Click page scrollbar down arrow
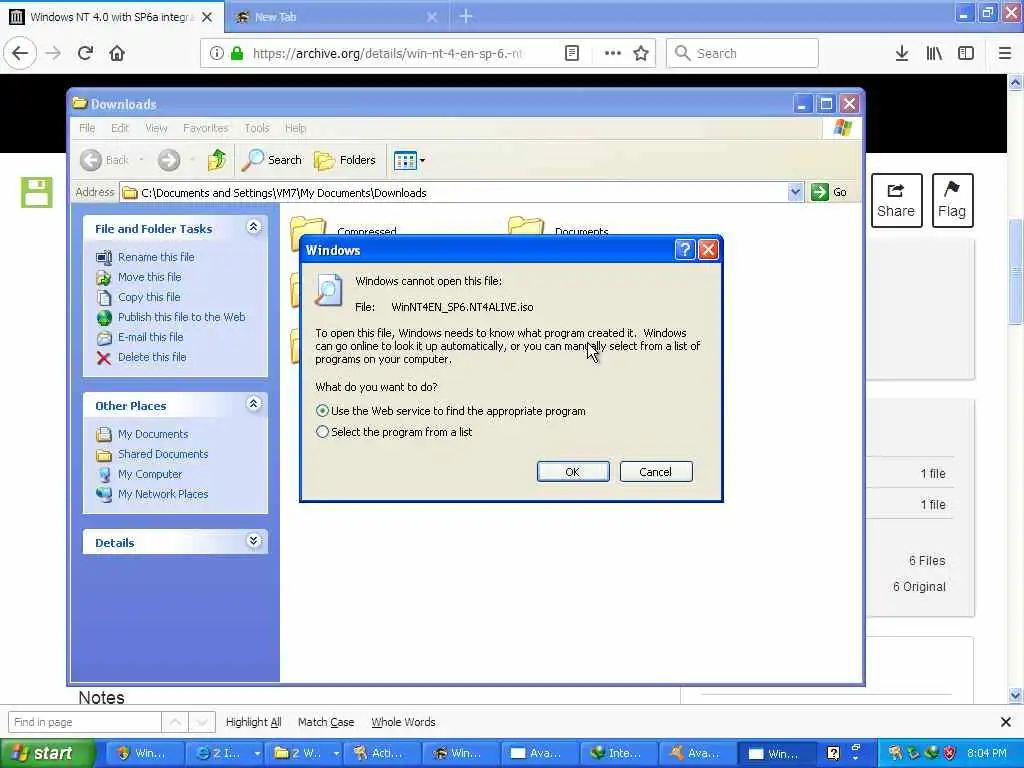Viewport: 1024px width, 768px height. (x=1015, y=695)
